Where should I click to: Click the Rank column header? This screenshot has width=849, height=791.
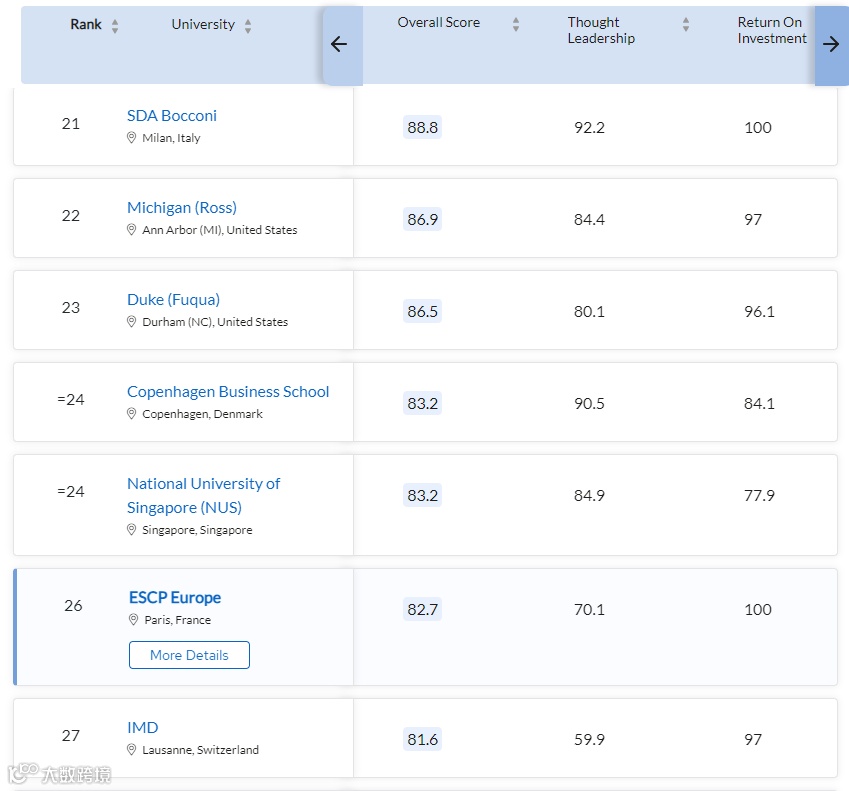tap(86, 24)
